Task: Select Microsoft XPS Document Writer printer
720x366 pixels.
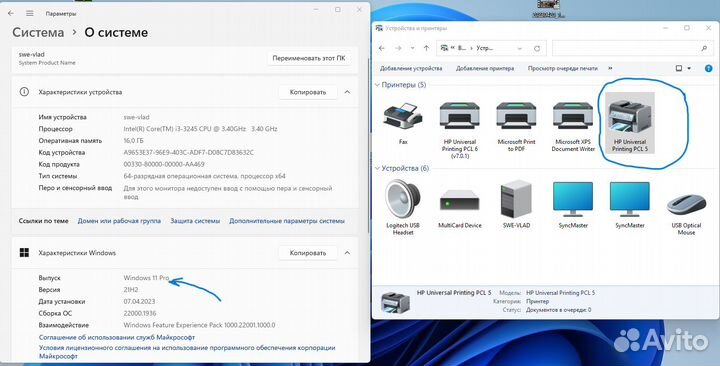Action: (573, 125)
